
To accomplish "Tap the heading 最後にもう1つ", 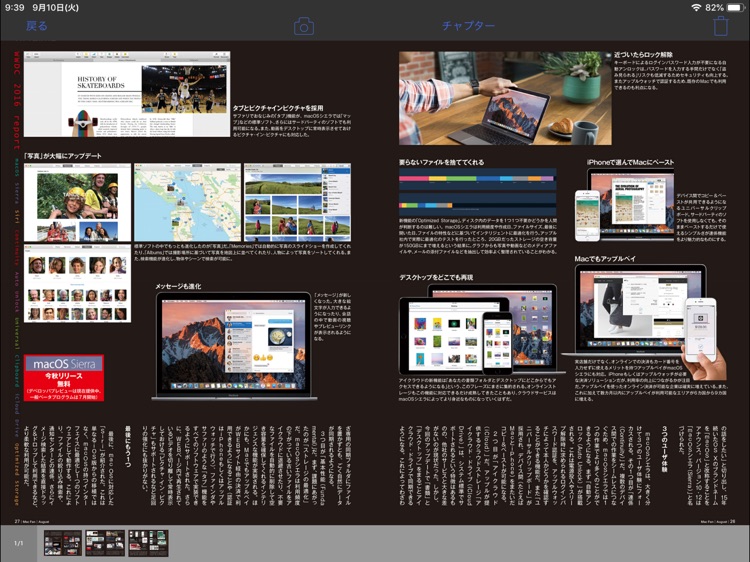I will [128, 446].
